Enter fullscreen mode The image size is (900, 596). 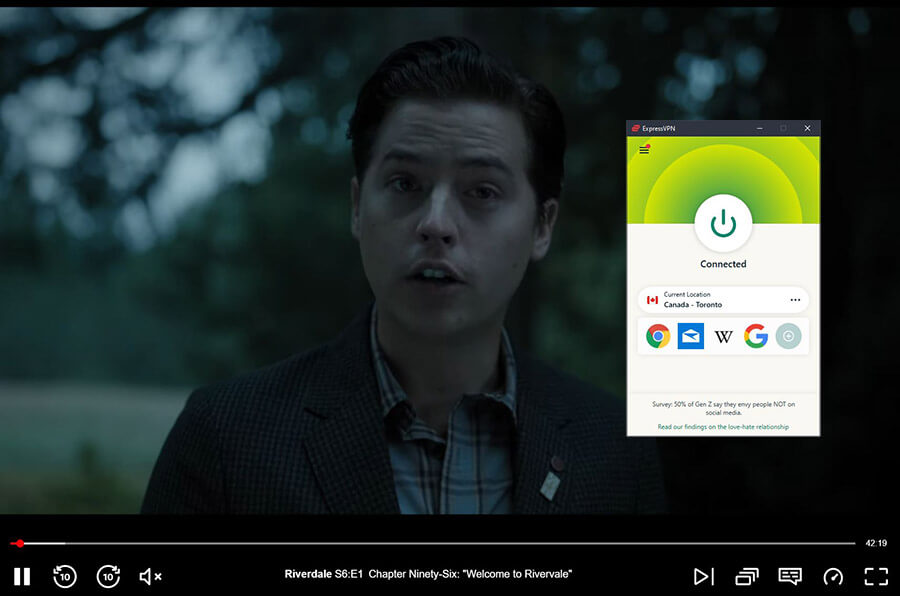tap(876, 576)
